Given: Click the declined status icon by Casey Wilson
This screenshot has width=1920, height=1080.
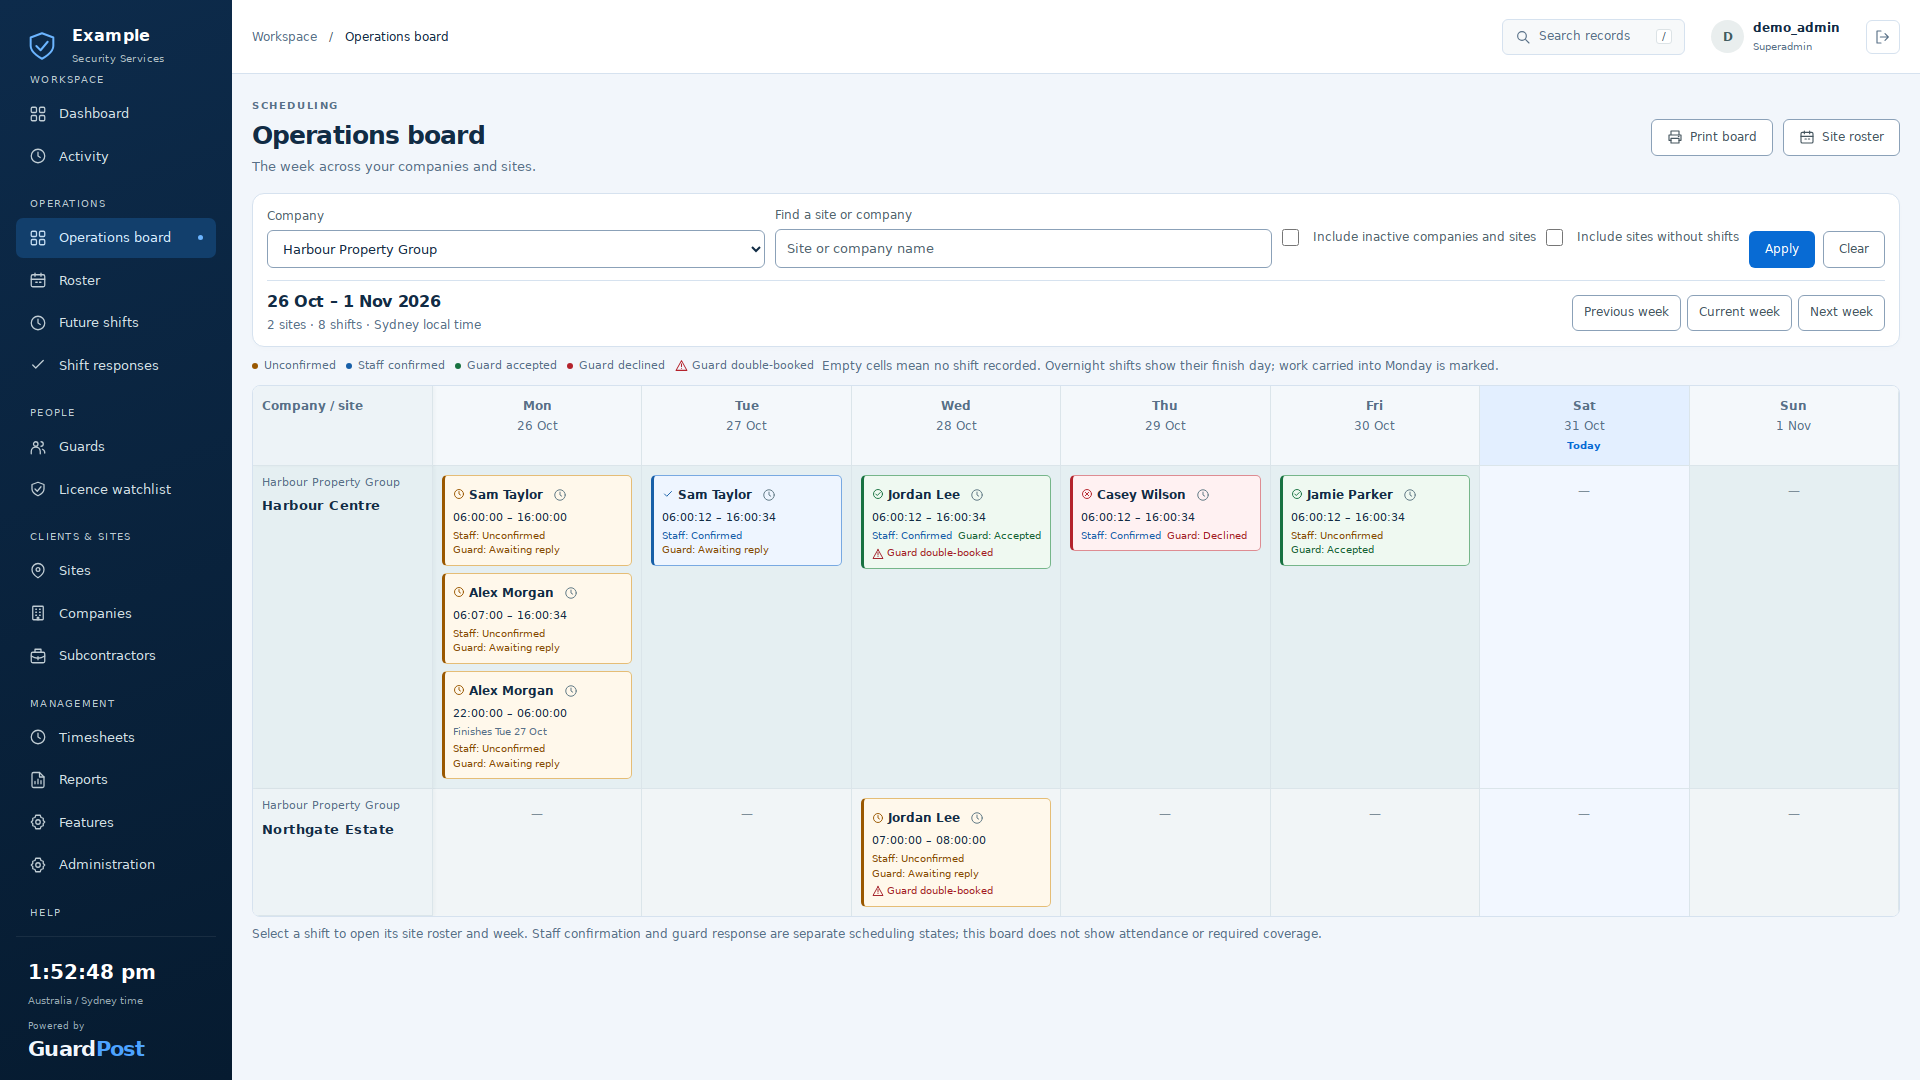Looking at the screenshot, I should click(x=1087, y=494).
